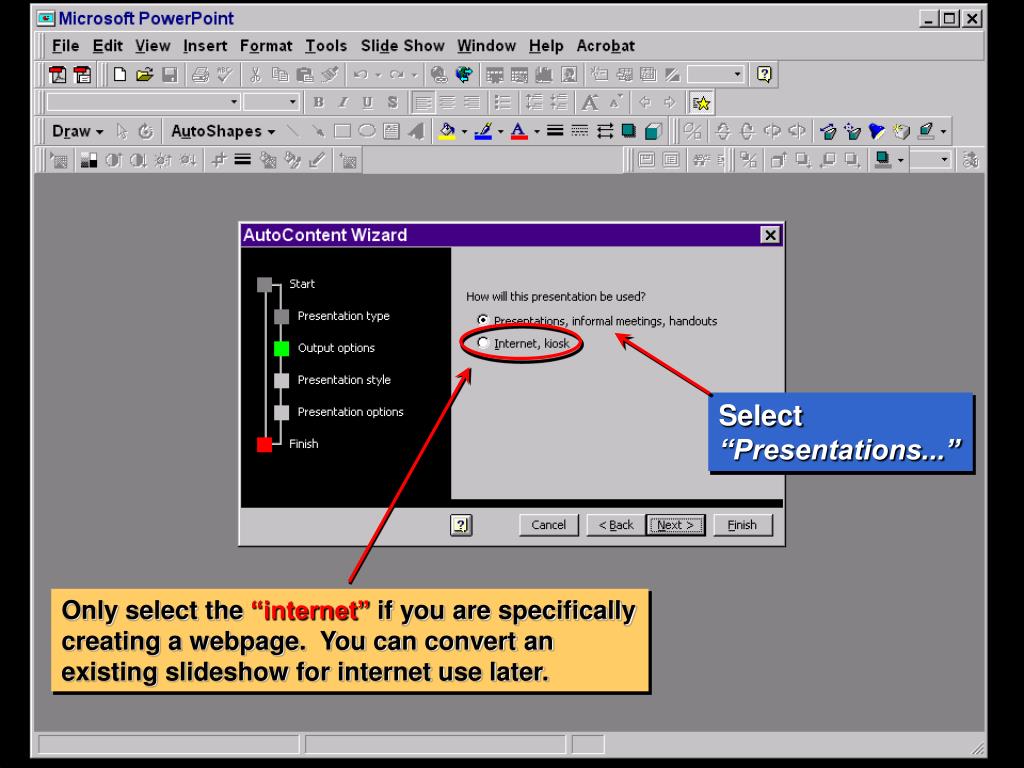Click the Insert Clip Art icon

tap(569, 74)
